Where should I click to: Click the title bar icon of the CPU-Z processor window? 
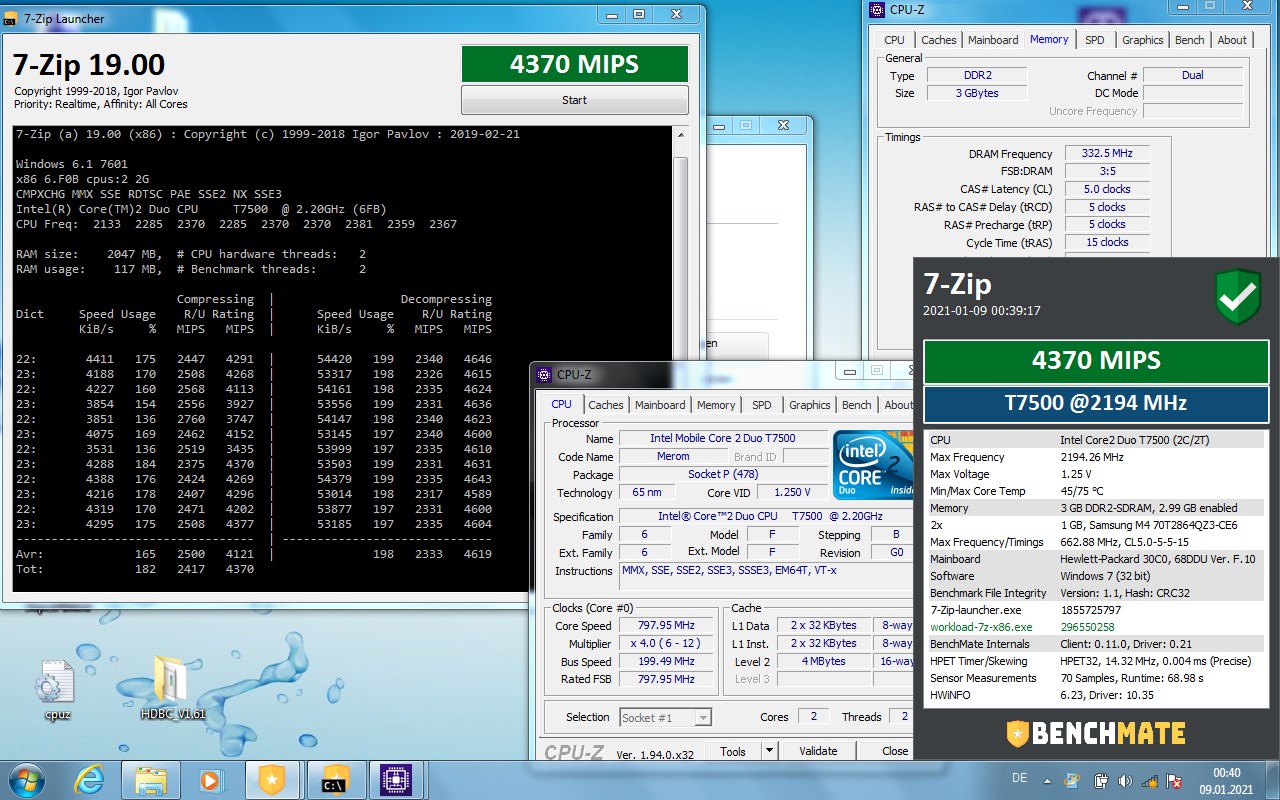(x=544, y=375)
